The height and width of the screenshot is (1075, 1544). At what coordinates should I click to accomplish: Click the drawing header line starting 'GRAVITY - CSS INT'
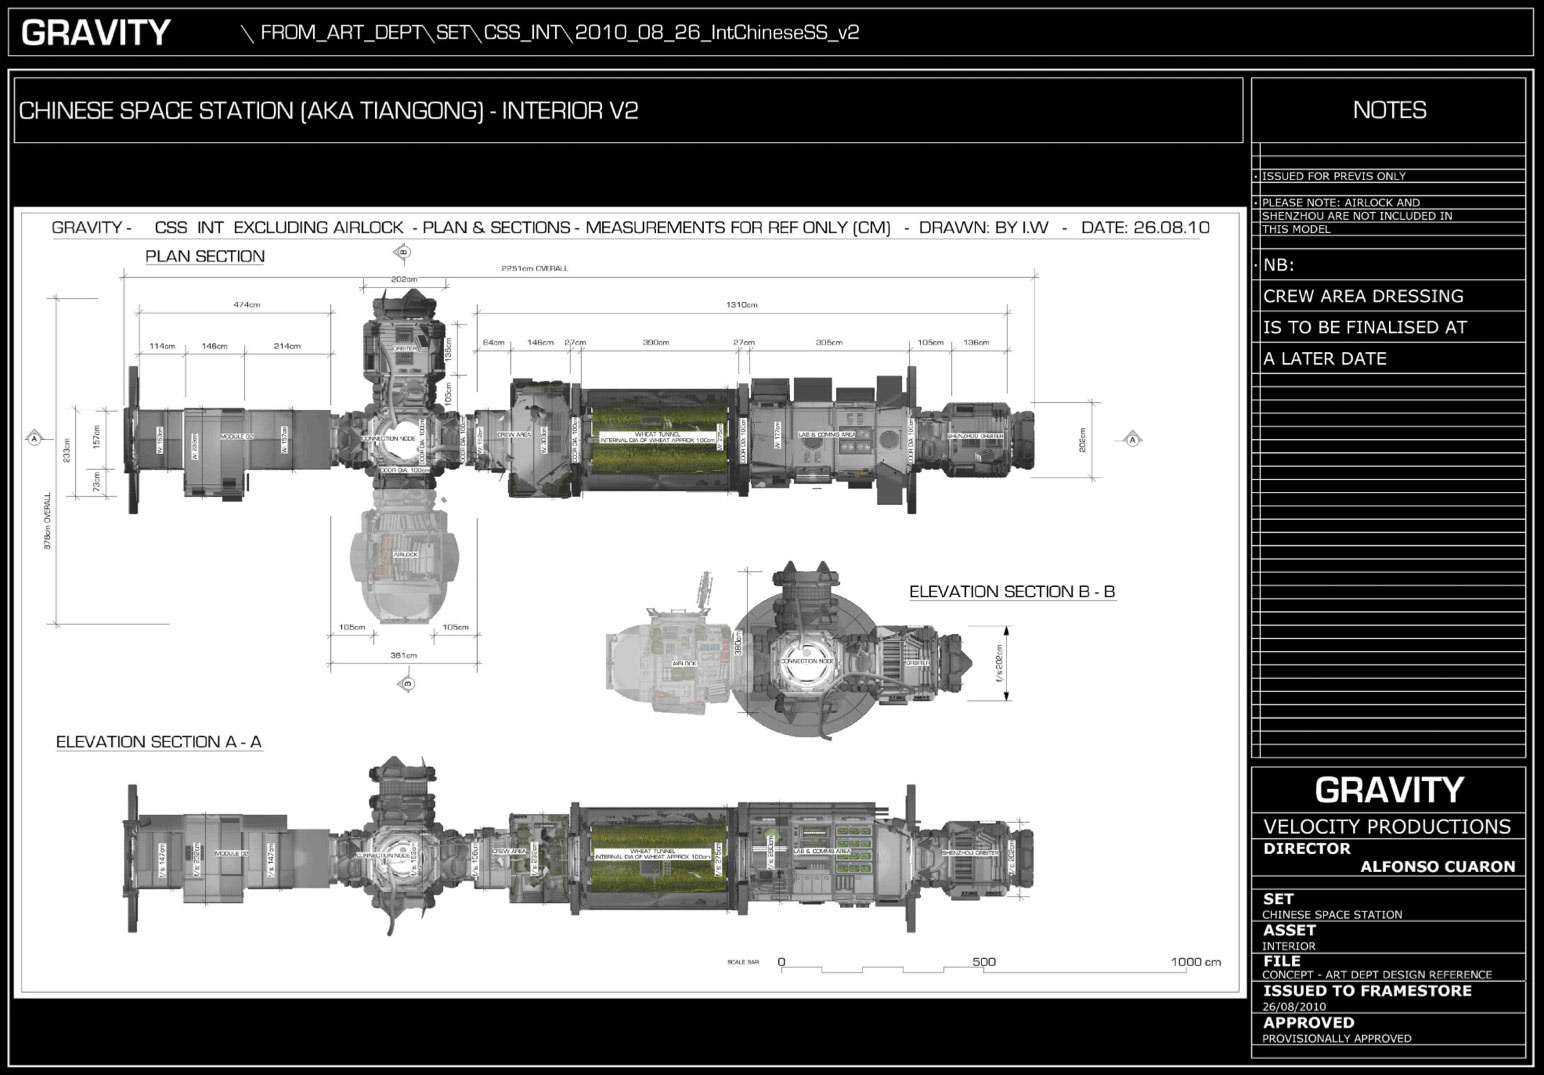pos(630,227)
